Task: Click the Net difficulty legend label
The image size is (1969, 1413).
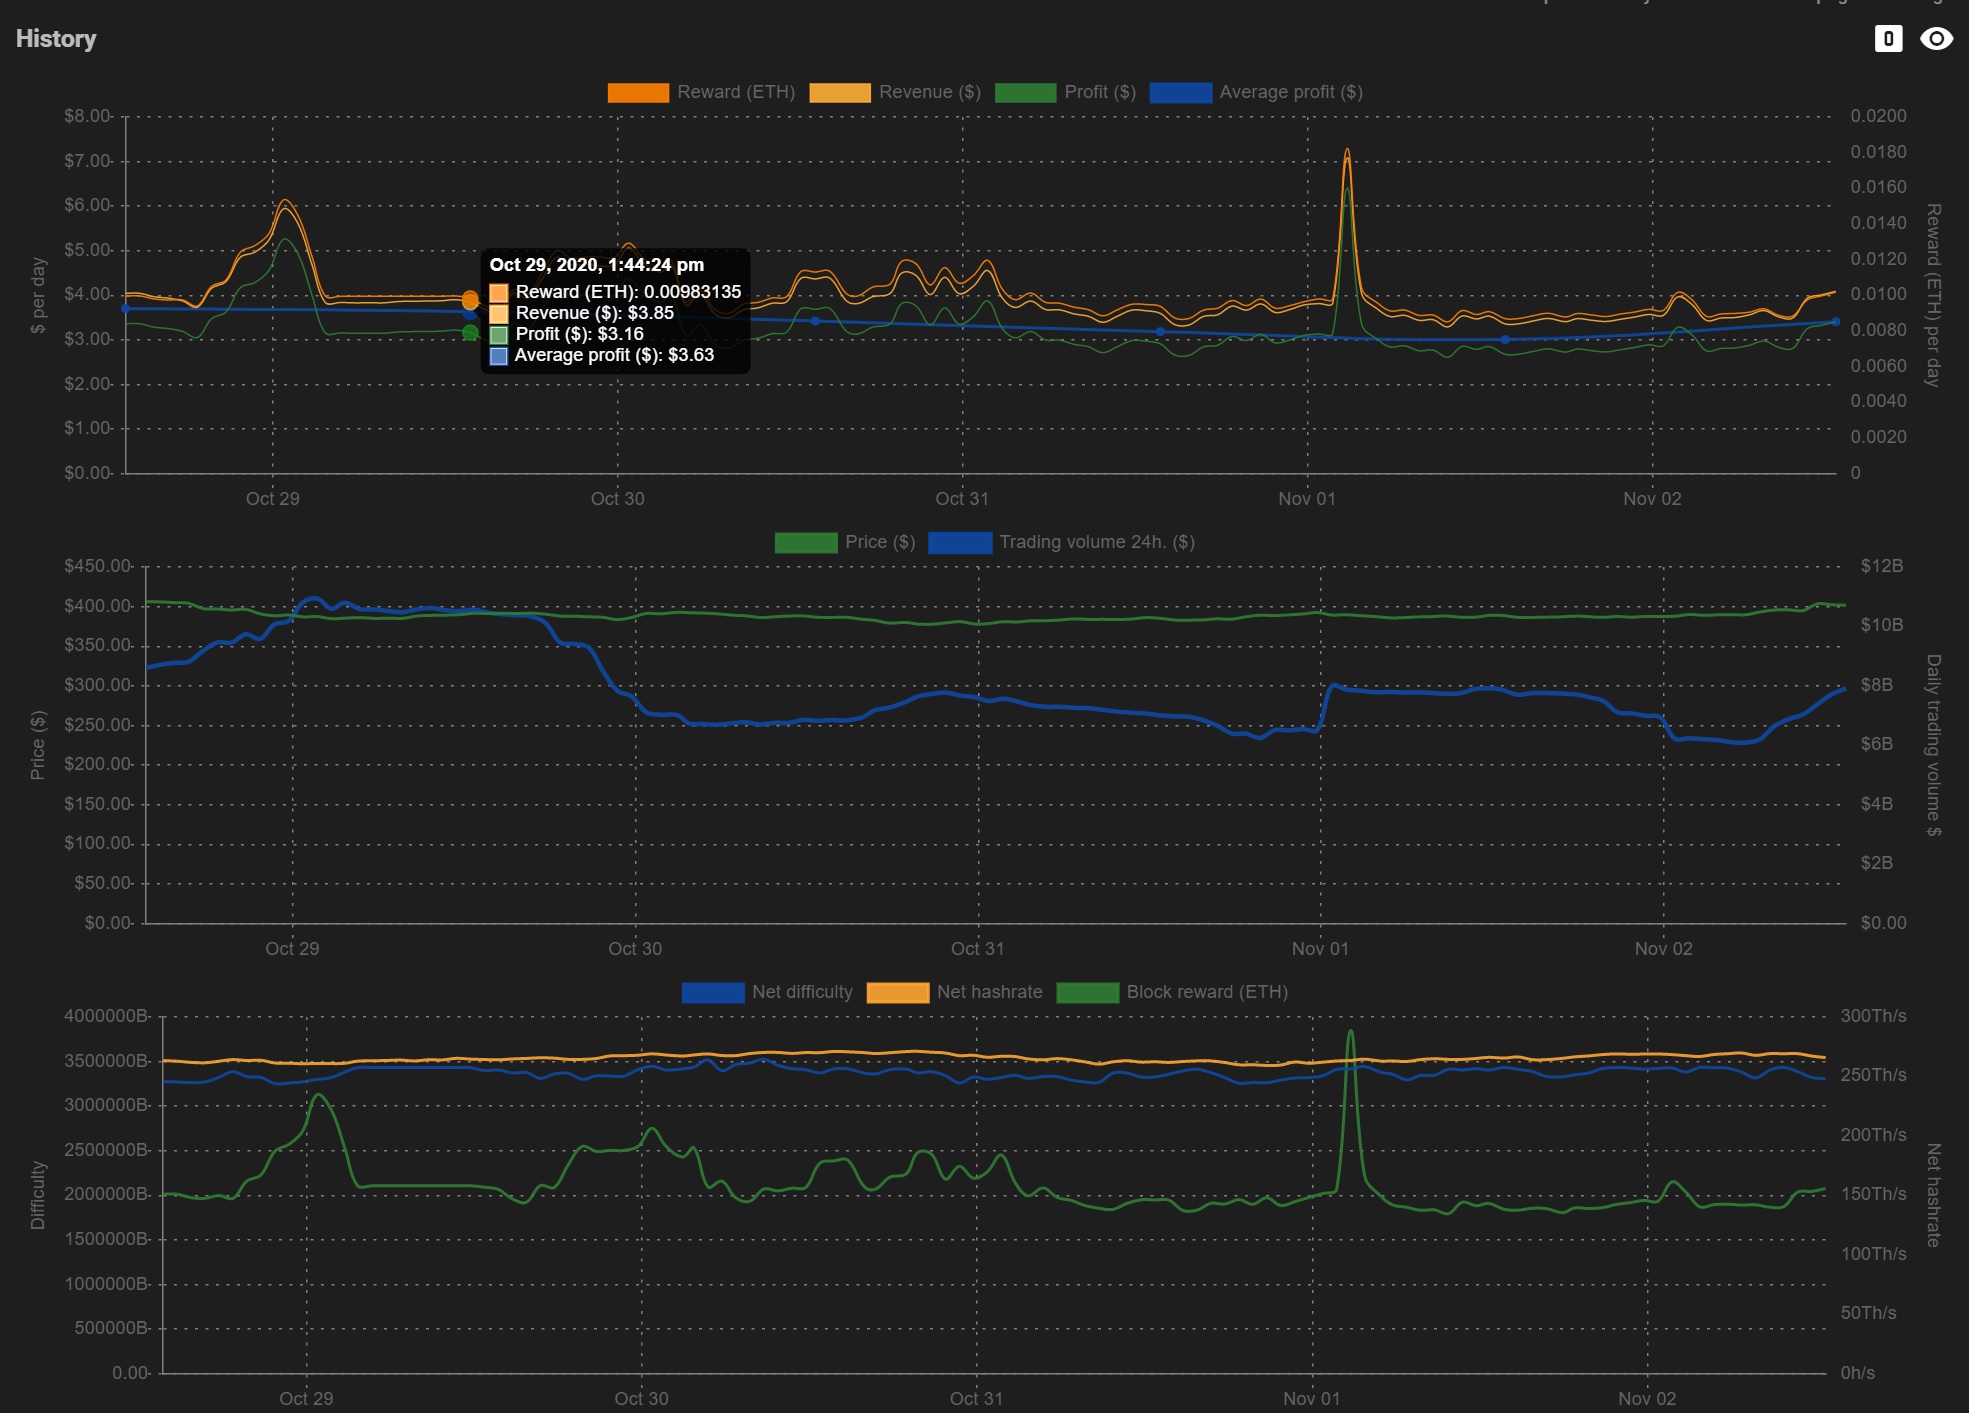Action: click(802, 992)
